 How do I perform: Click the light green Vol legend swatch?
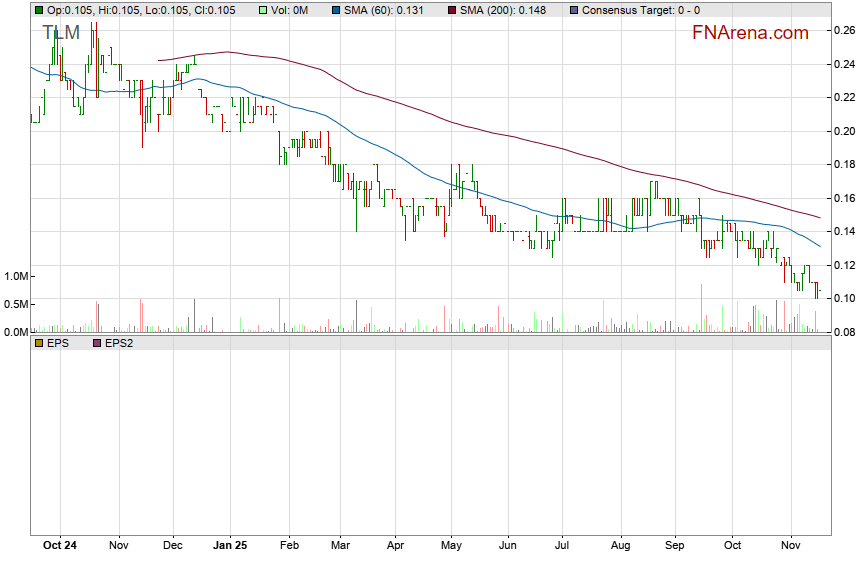coord(263,10)
